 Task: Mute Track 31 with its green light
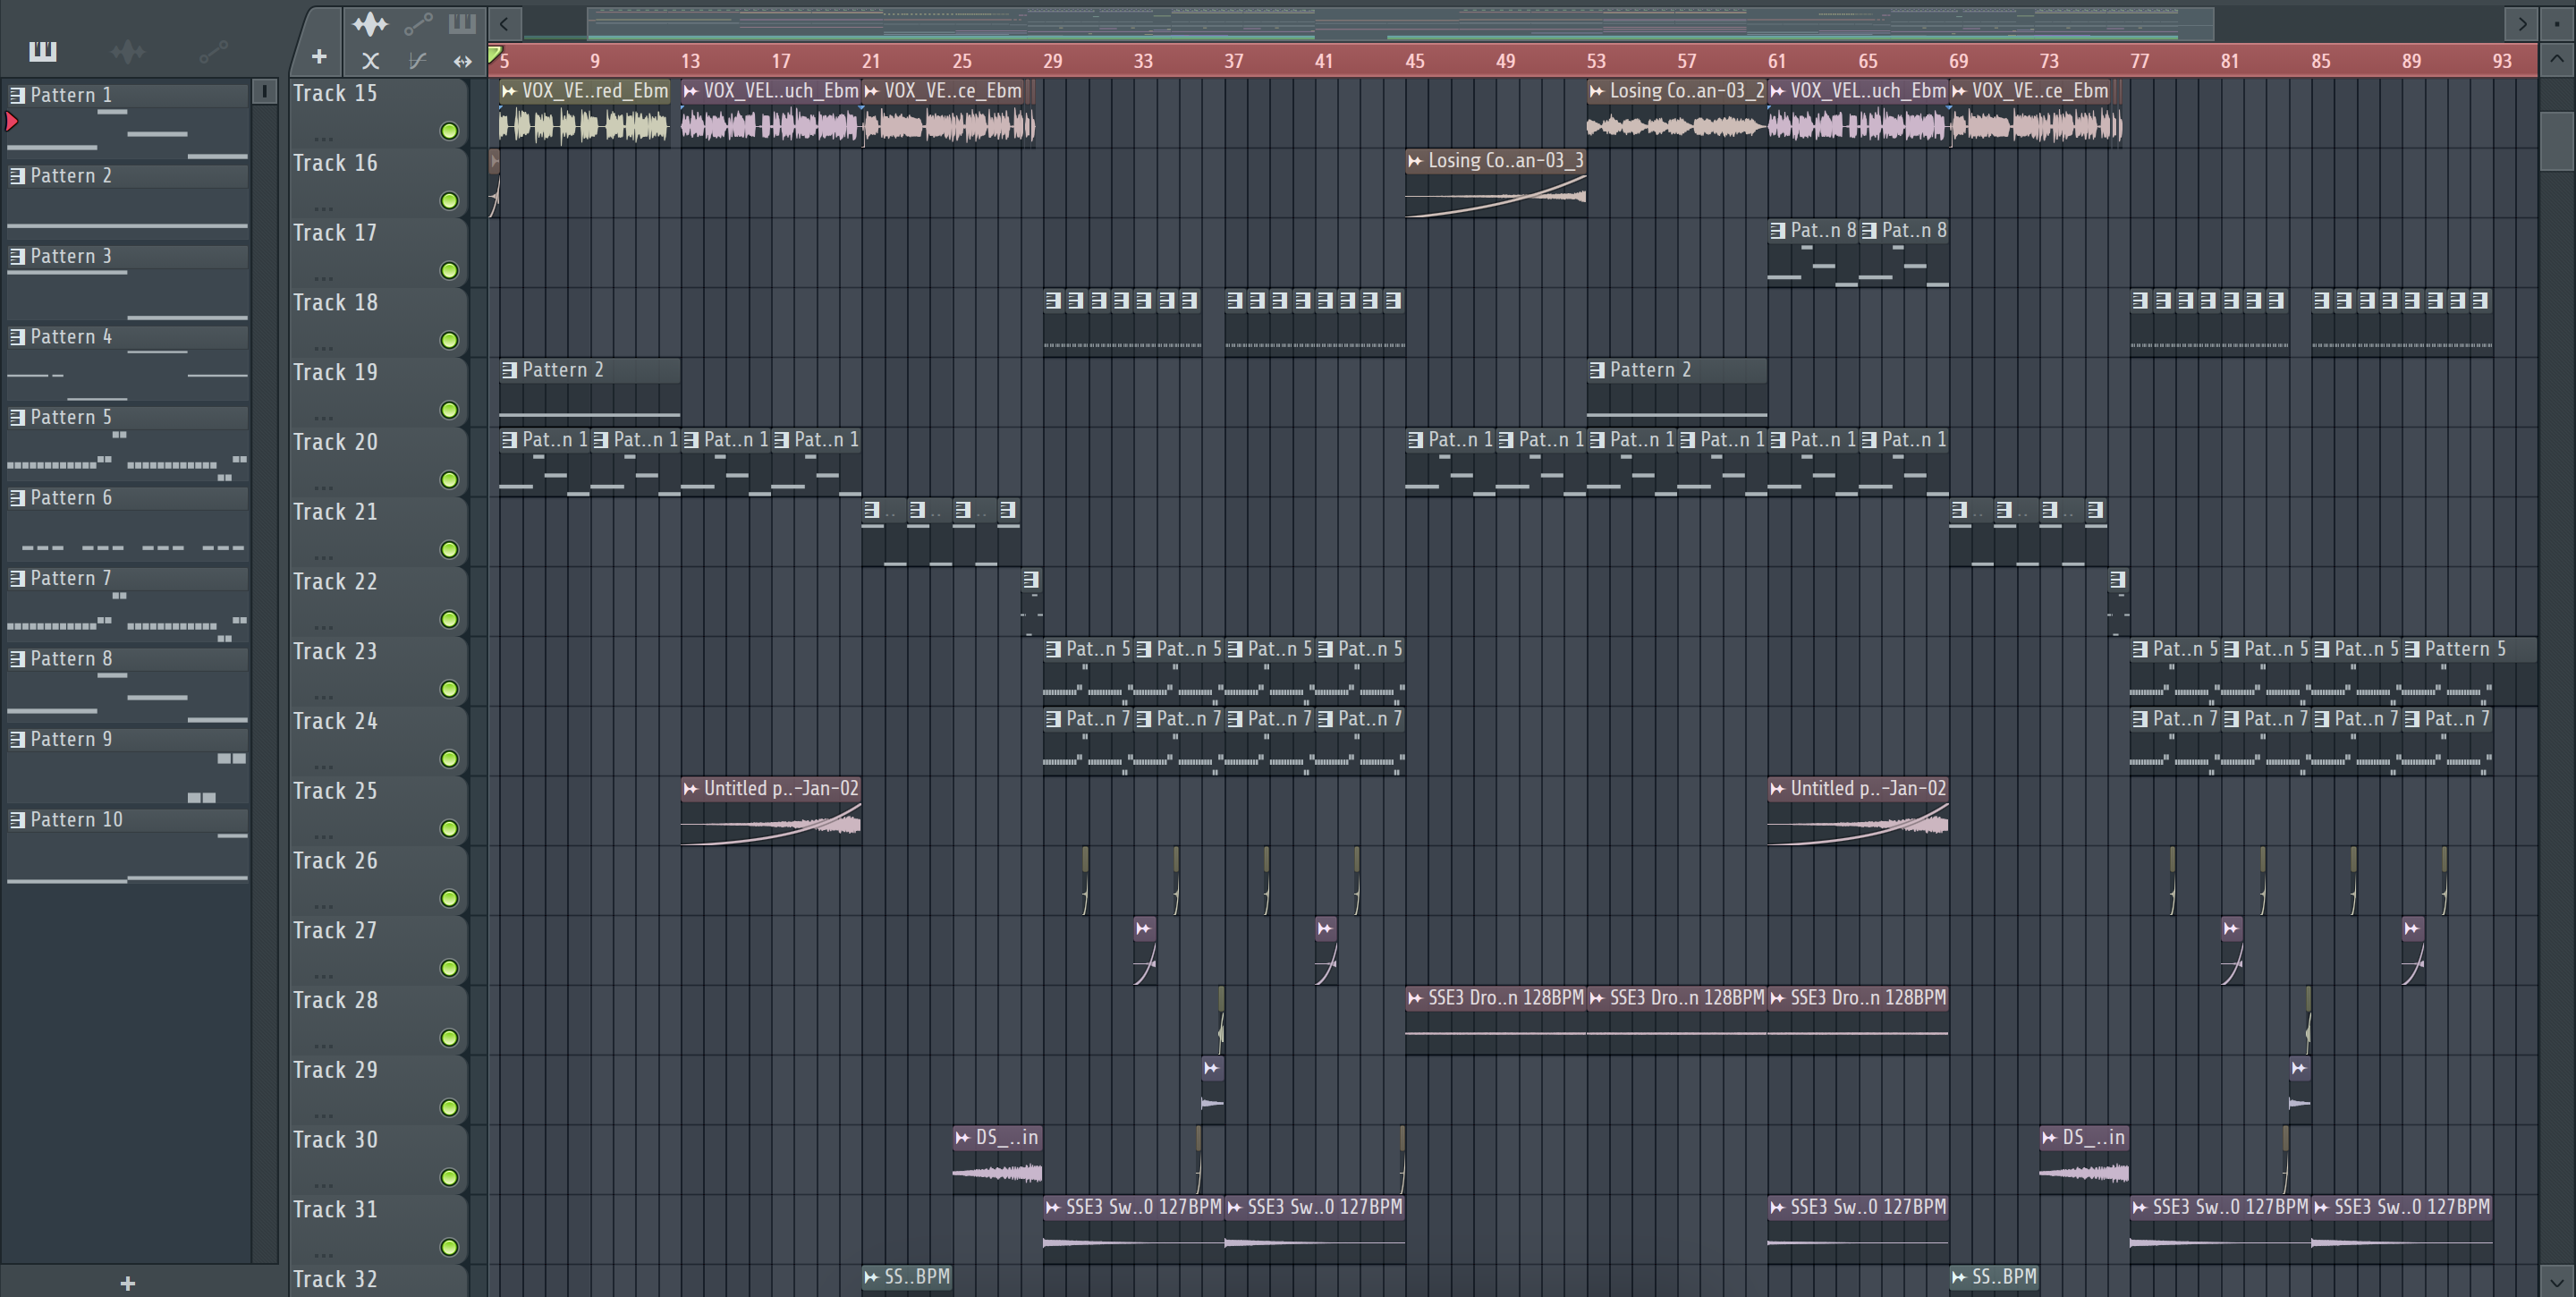tap(449, 1247)
